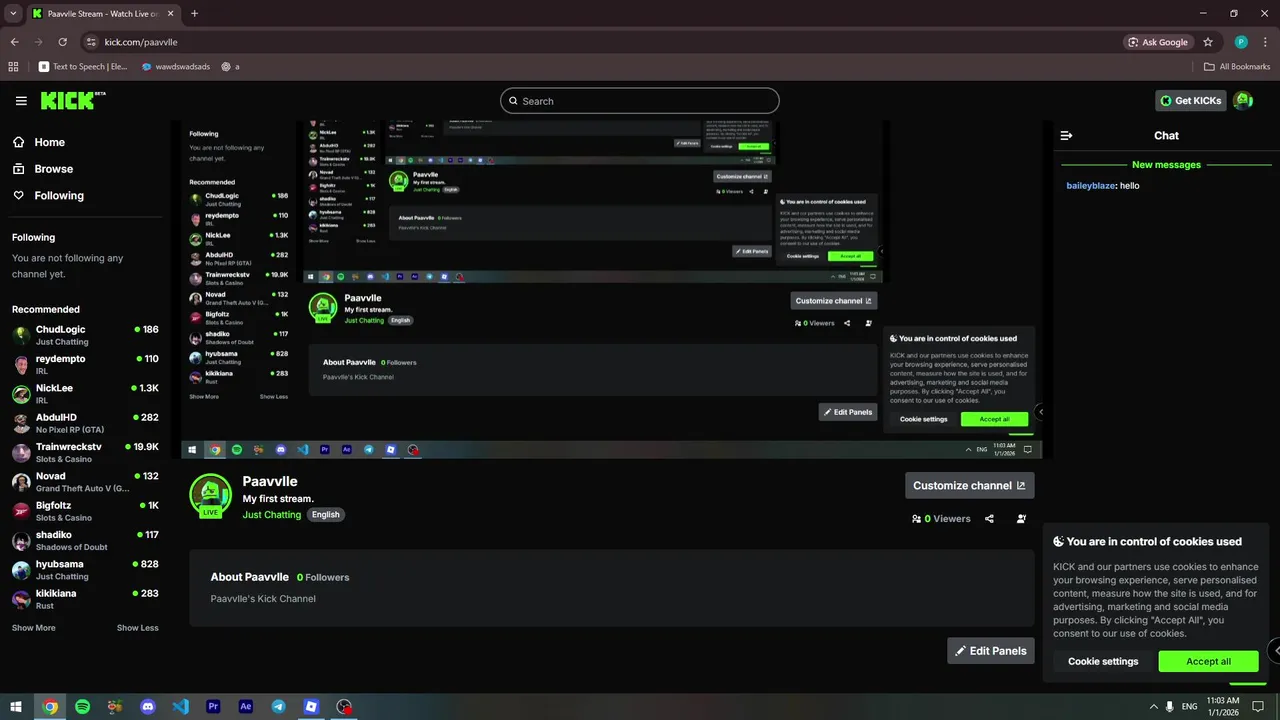
Task: Go back with browser back arrow
Action: (15, 42)
